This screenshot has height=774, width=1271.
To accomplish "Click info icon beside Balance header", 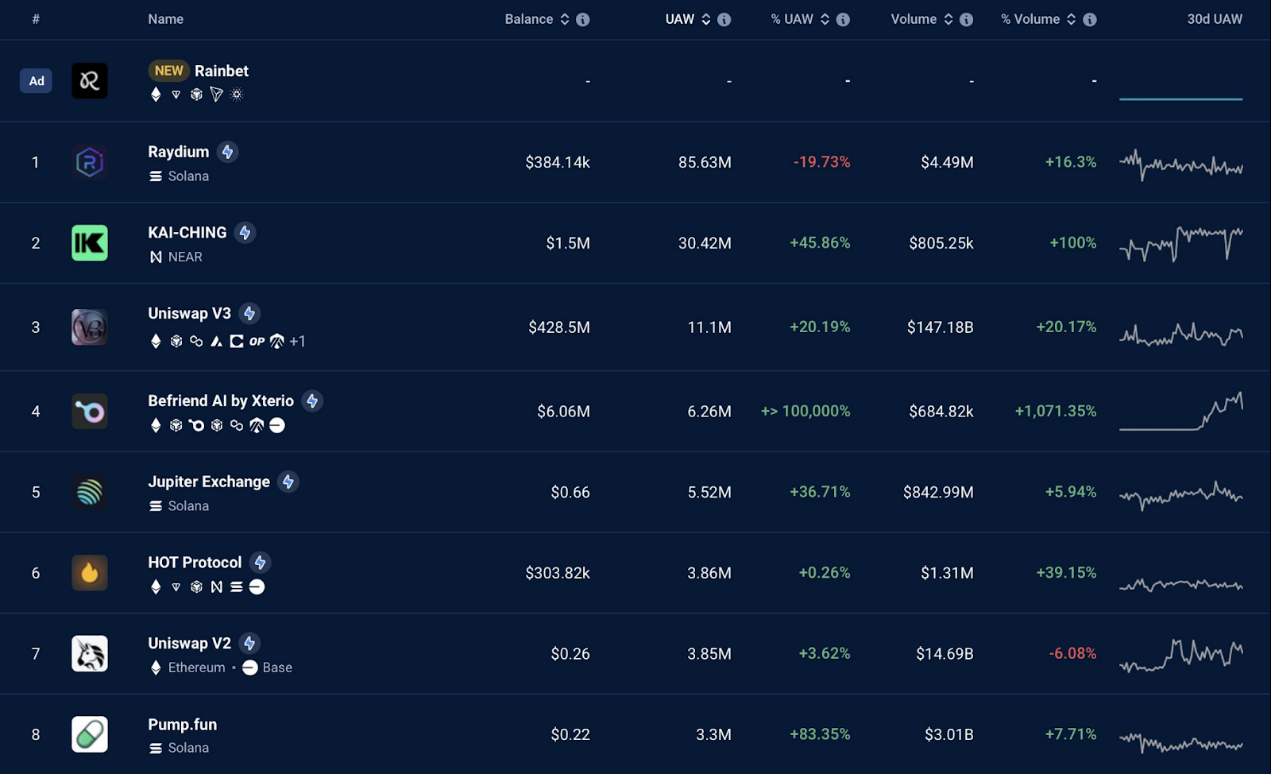I will click(x=583, y=20).
